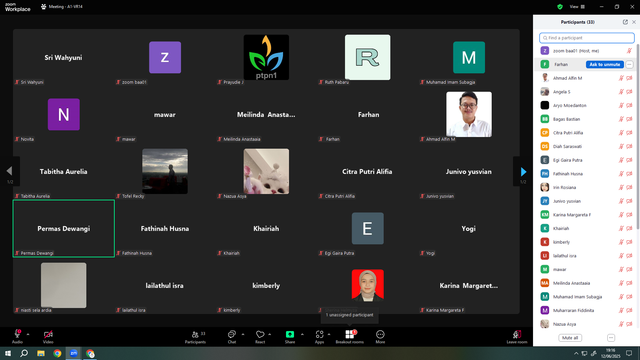Click the Find a participant search field
The width and height of the screenshot is (640, 360).
click(x=587, y=38)
